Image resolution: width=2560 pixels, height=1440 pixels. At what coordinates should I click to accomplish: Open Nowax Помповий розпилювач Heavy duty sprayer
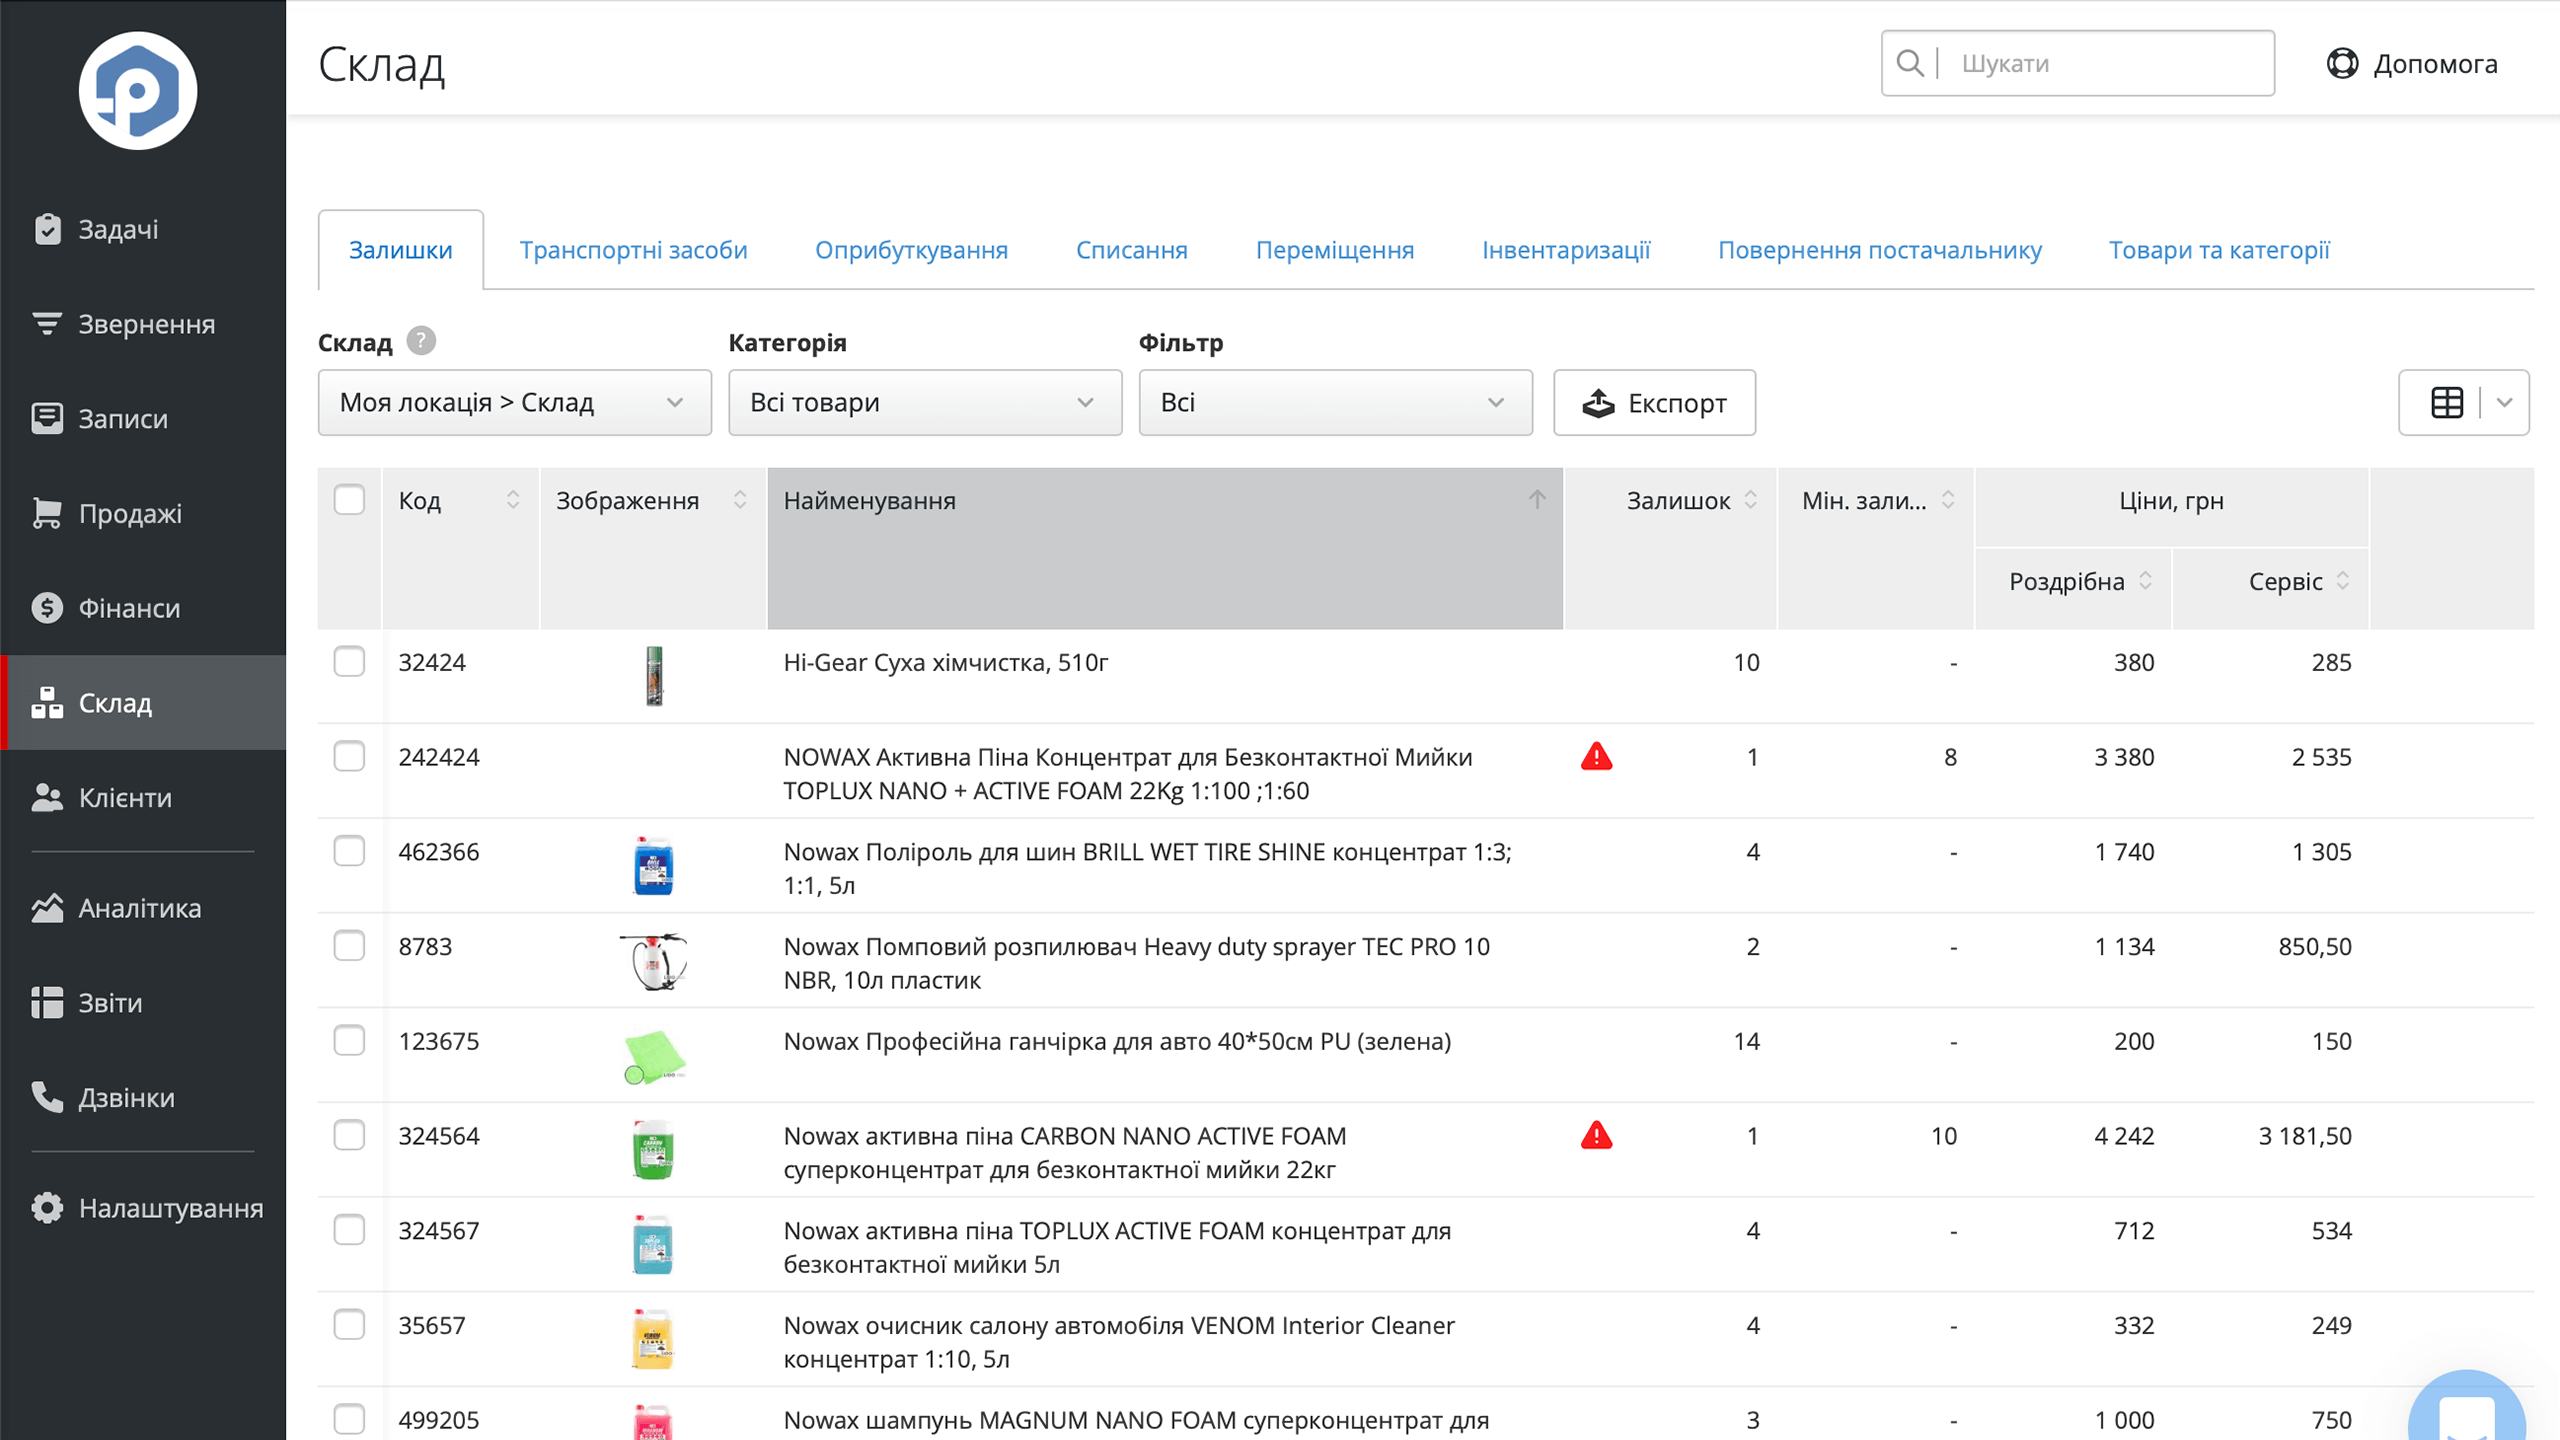pyautogui.click(x=1137, y=963)
